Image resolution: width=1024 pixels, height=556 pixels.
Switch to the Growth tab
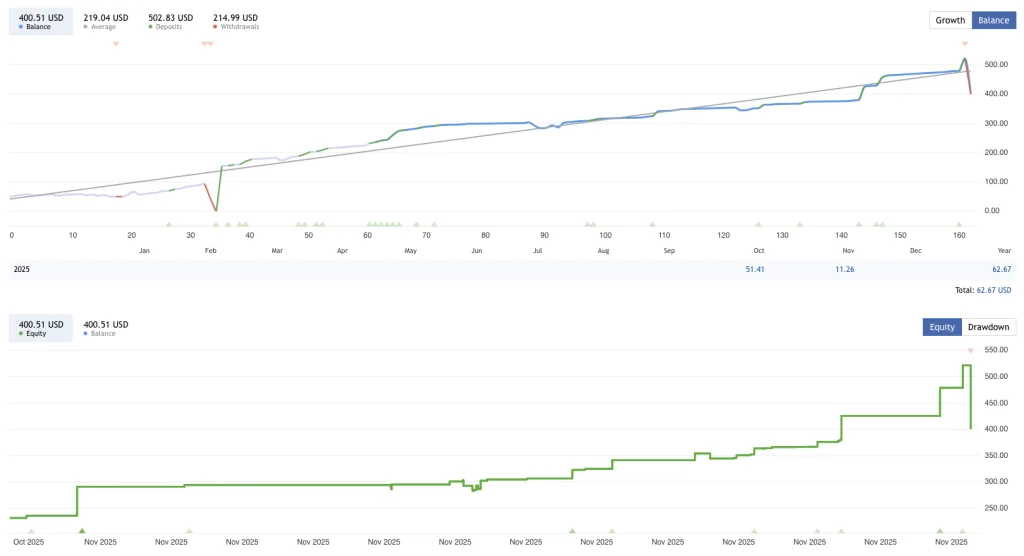tap(950, 20)
